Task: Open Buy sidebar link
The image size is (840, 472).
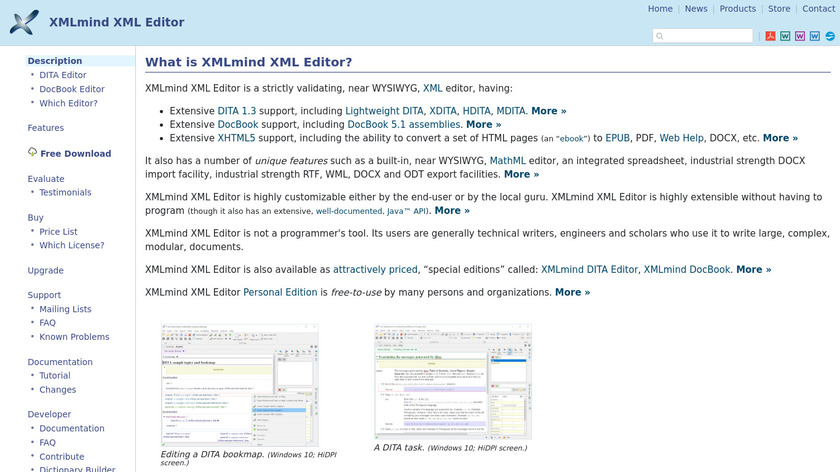Action: (x=35, y=218)
